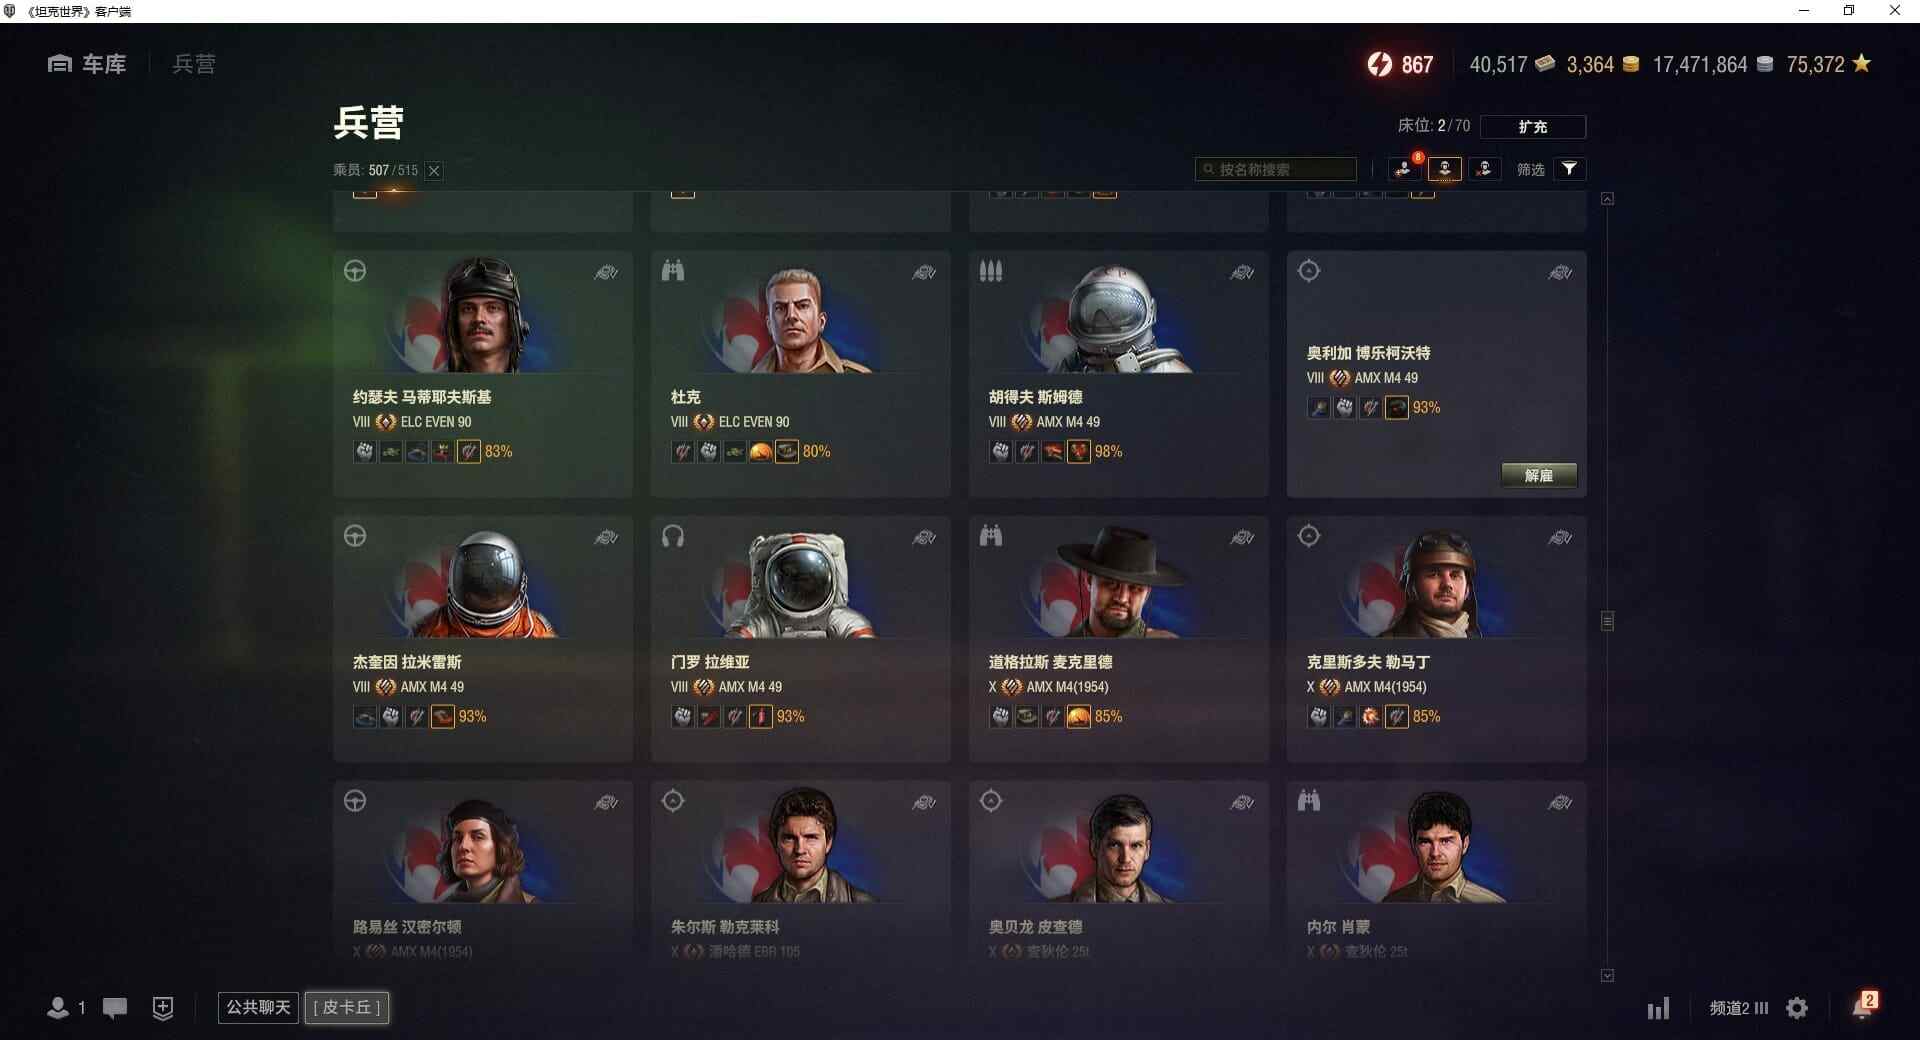Viewport: 1920px width, 1040px height.
Task: Go back to 车库 garage
Action: coord(87,64)
